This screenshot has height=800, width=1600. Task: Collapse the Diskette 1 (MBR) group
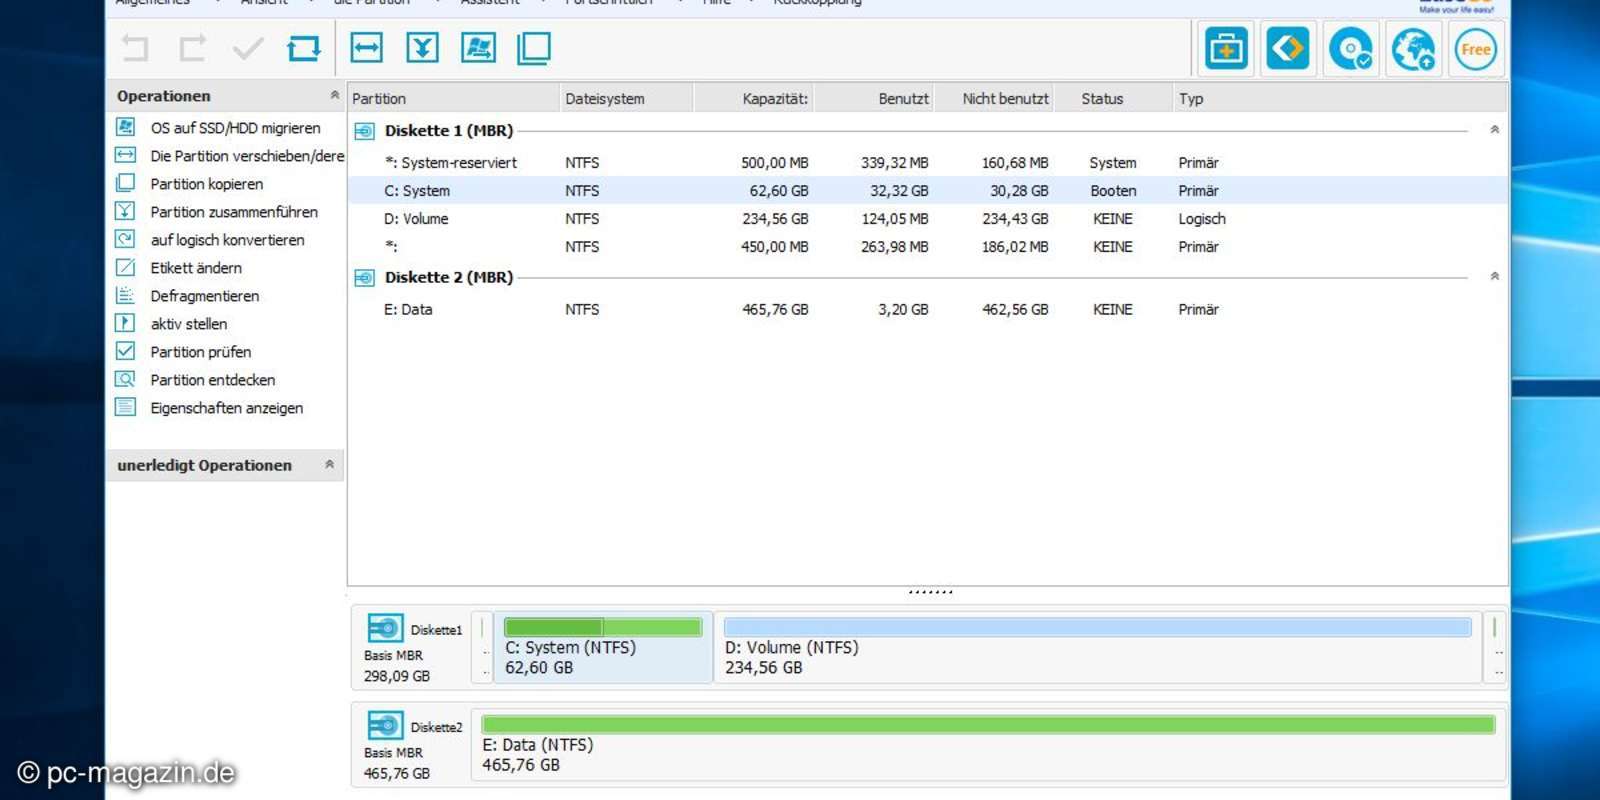pyautogui.click(x=1494, y=130)
